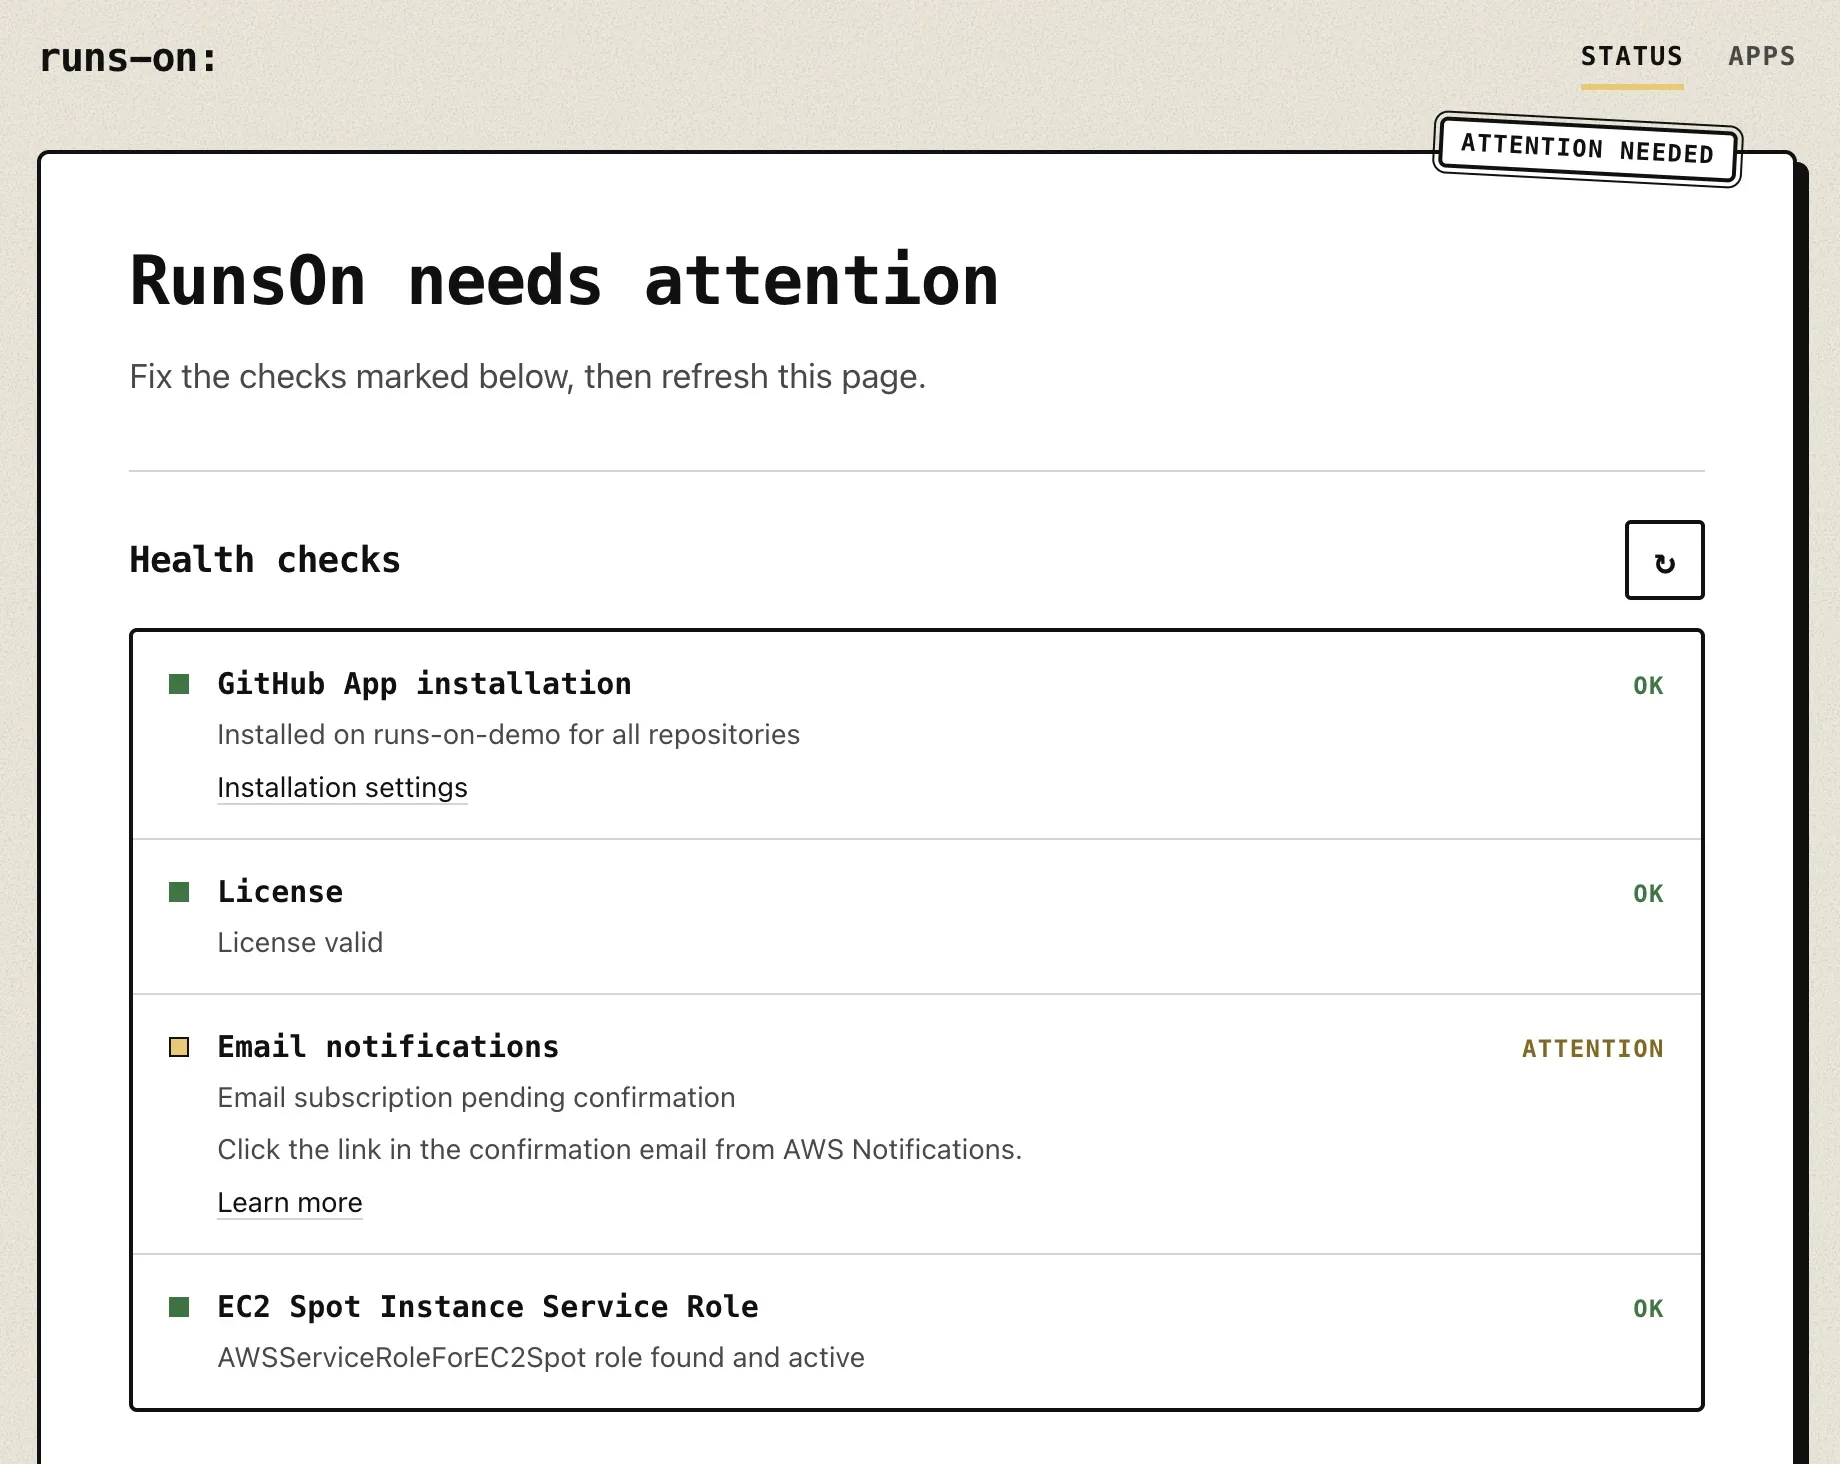Click the OK status in the License row
Viewport: 1840px width, 1464px height.
pyautogui.click(x=1648, y=894)
